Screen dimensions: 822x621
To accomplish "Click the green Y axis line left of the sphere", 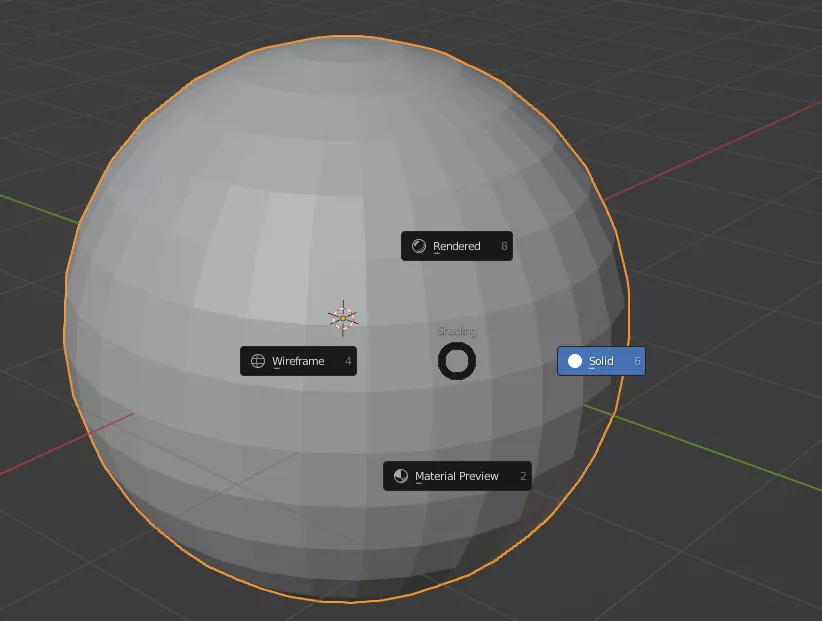I will (x=30, y=205).
